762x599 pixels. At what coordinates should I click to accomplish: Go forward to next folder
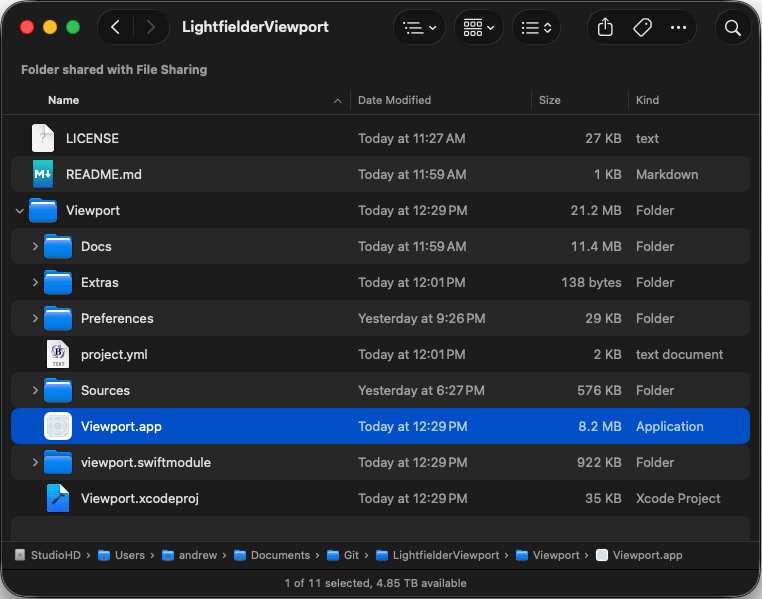point(151,27)
